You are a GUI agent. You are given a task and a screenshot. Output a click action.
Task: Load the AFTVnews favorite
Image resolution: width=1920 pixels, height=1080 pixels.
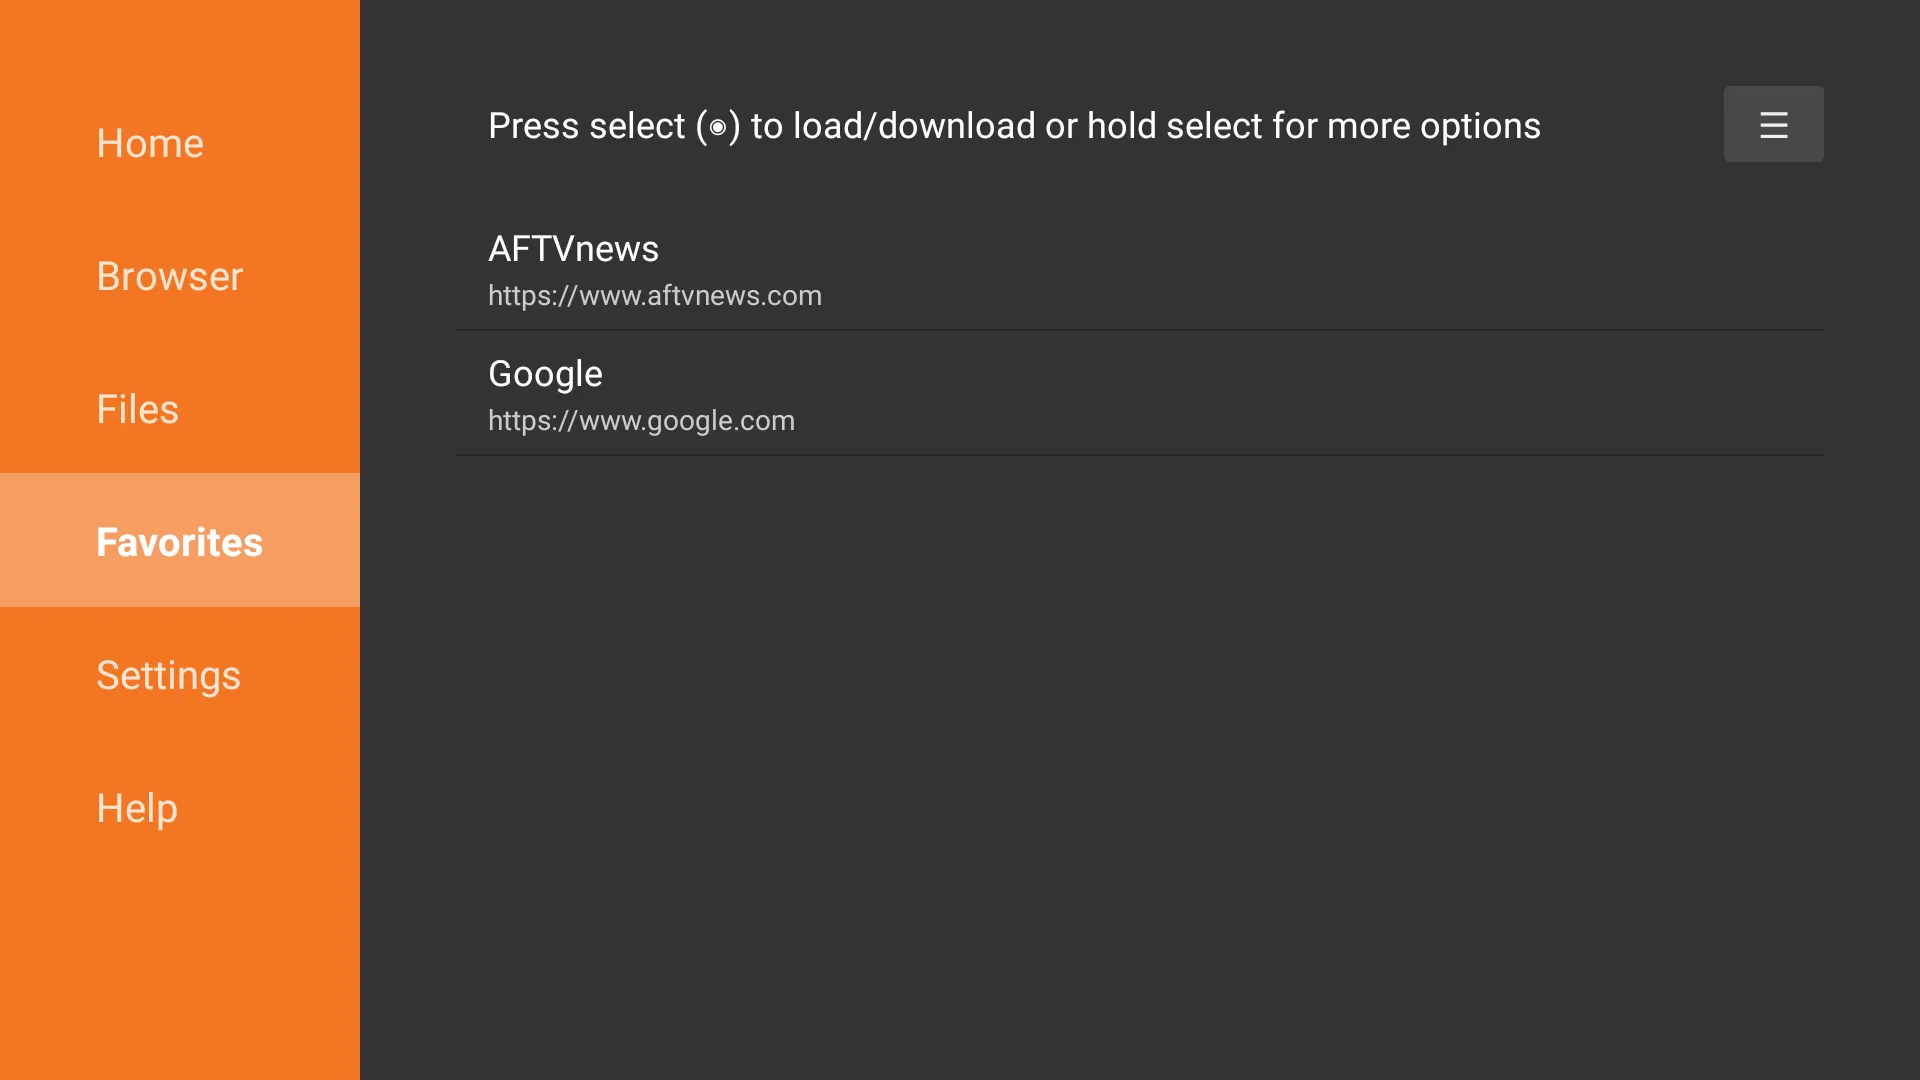coord(1140,268)
